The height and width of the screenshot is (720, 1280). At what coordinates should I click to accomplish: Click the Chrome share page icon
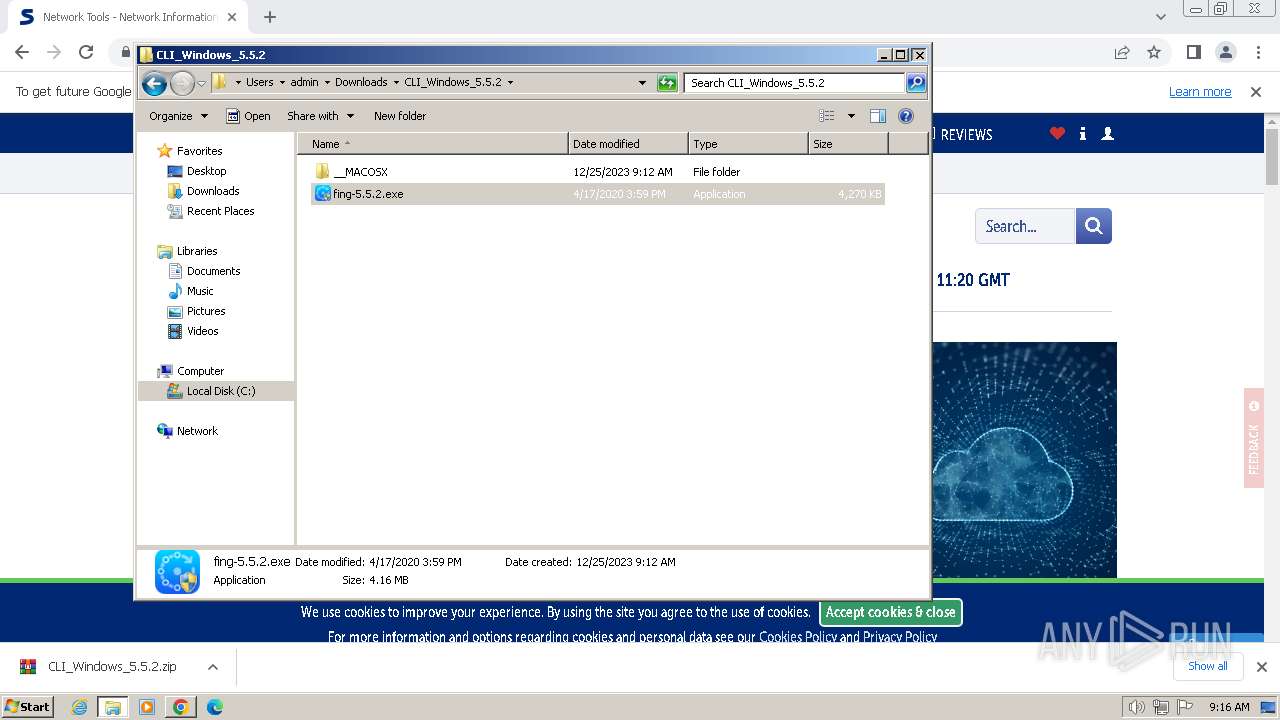[x=1122, y=52]
